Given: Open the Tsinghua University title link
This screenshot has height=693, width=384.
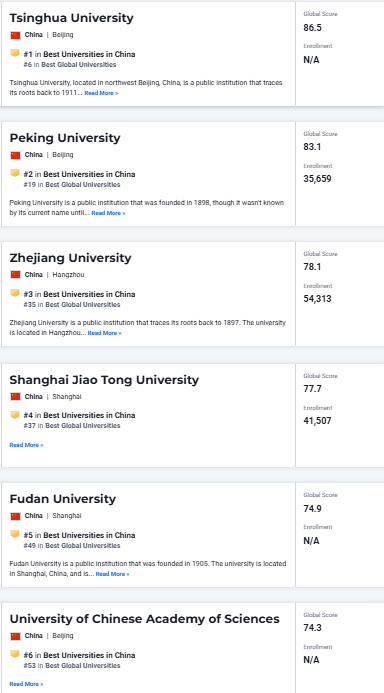Looking at the screenshot, I should coord(71,18).
